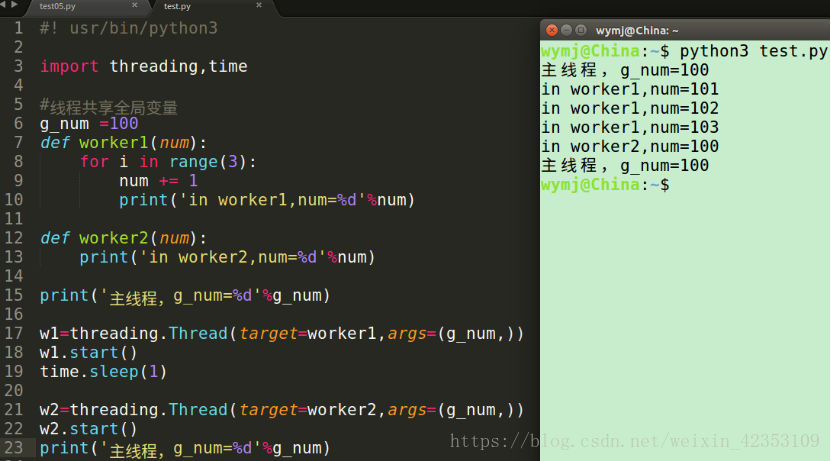Screen dimensions: 831x461
Task: Click 'threading,time' on line 3
Action: point(179,66)
